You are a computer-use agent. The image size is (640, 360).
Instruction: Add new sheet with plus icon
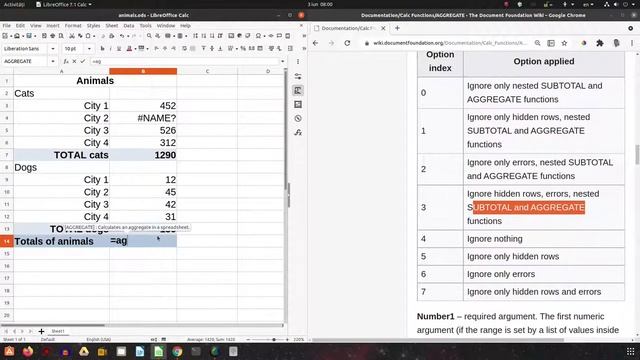[41, 331]
